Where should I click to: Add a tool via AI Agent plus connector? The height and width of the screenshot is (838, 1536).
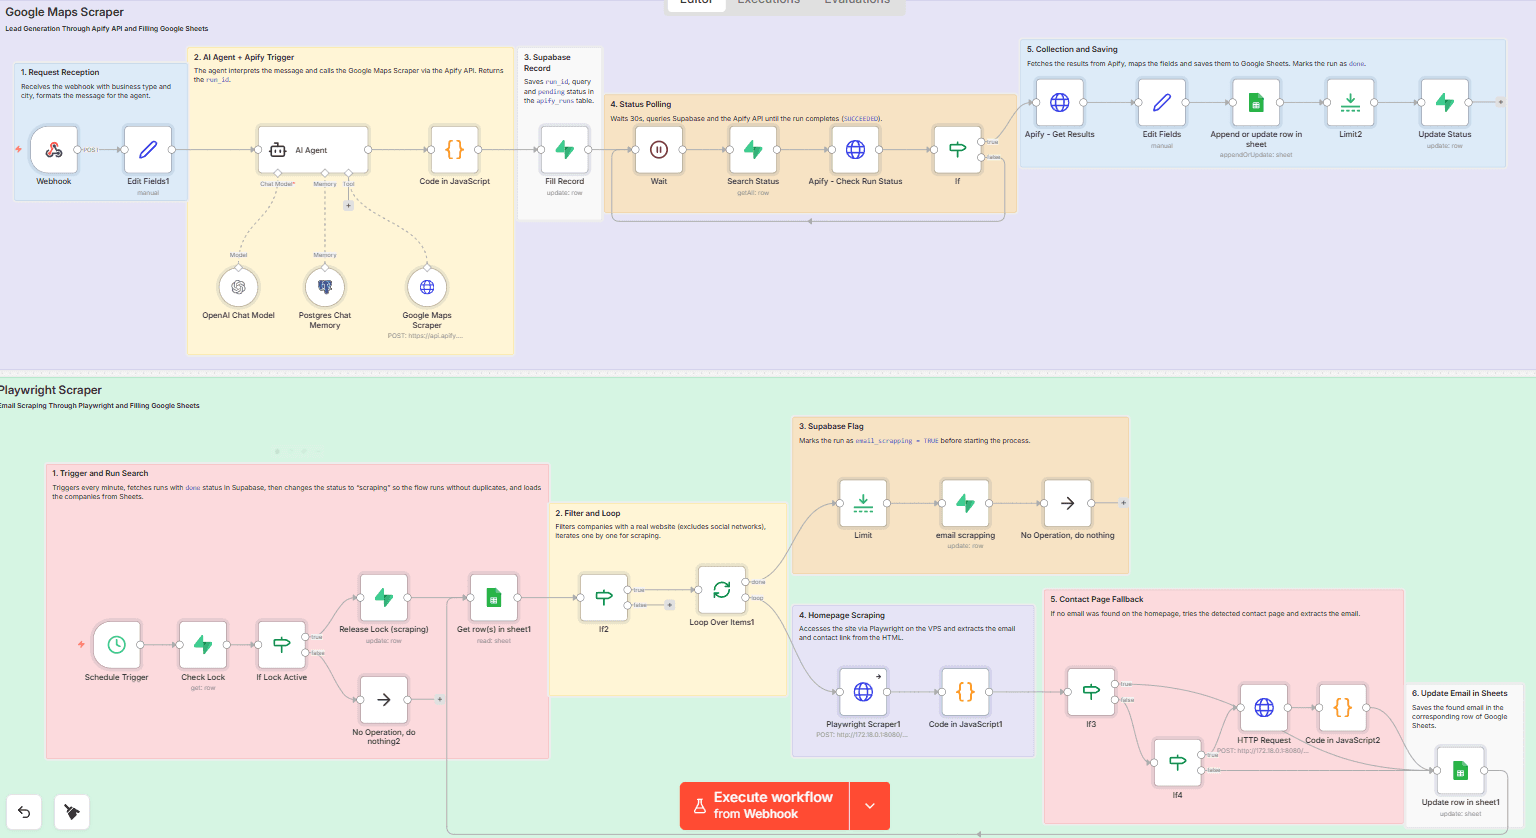point(348,205)
